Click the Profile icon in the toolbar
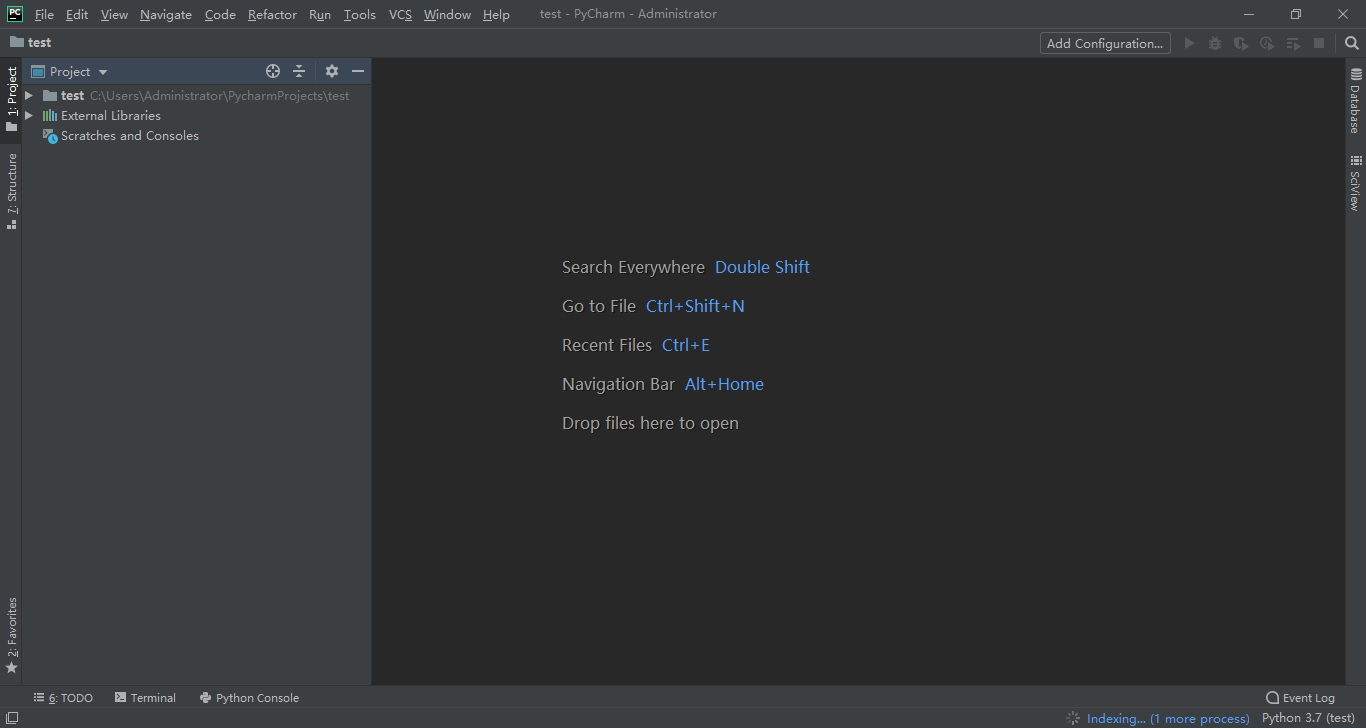The image size is (1366, 728). (x=1267, y=43)
